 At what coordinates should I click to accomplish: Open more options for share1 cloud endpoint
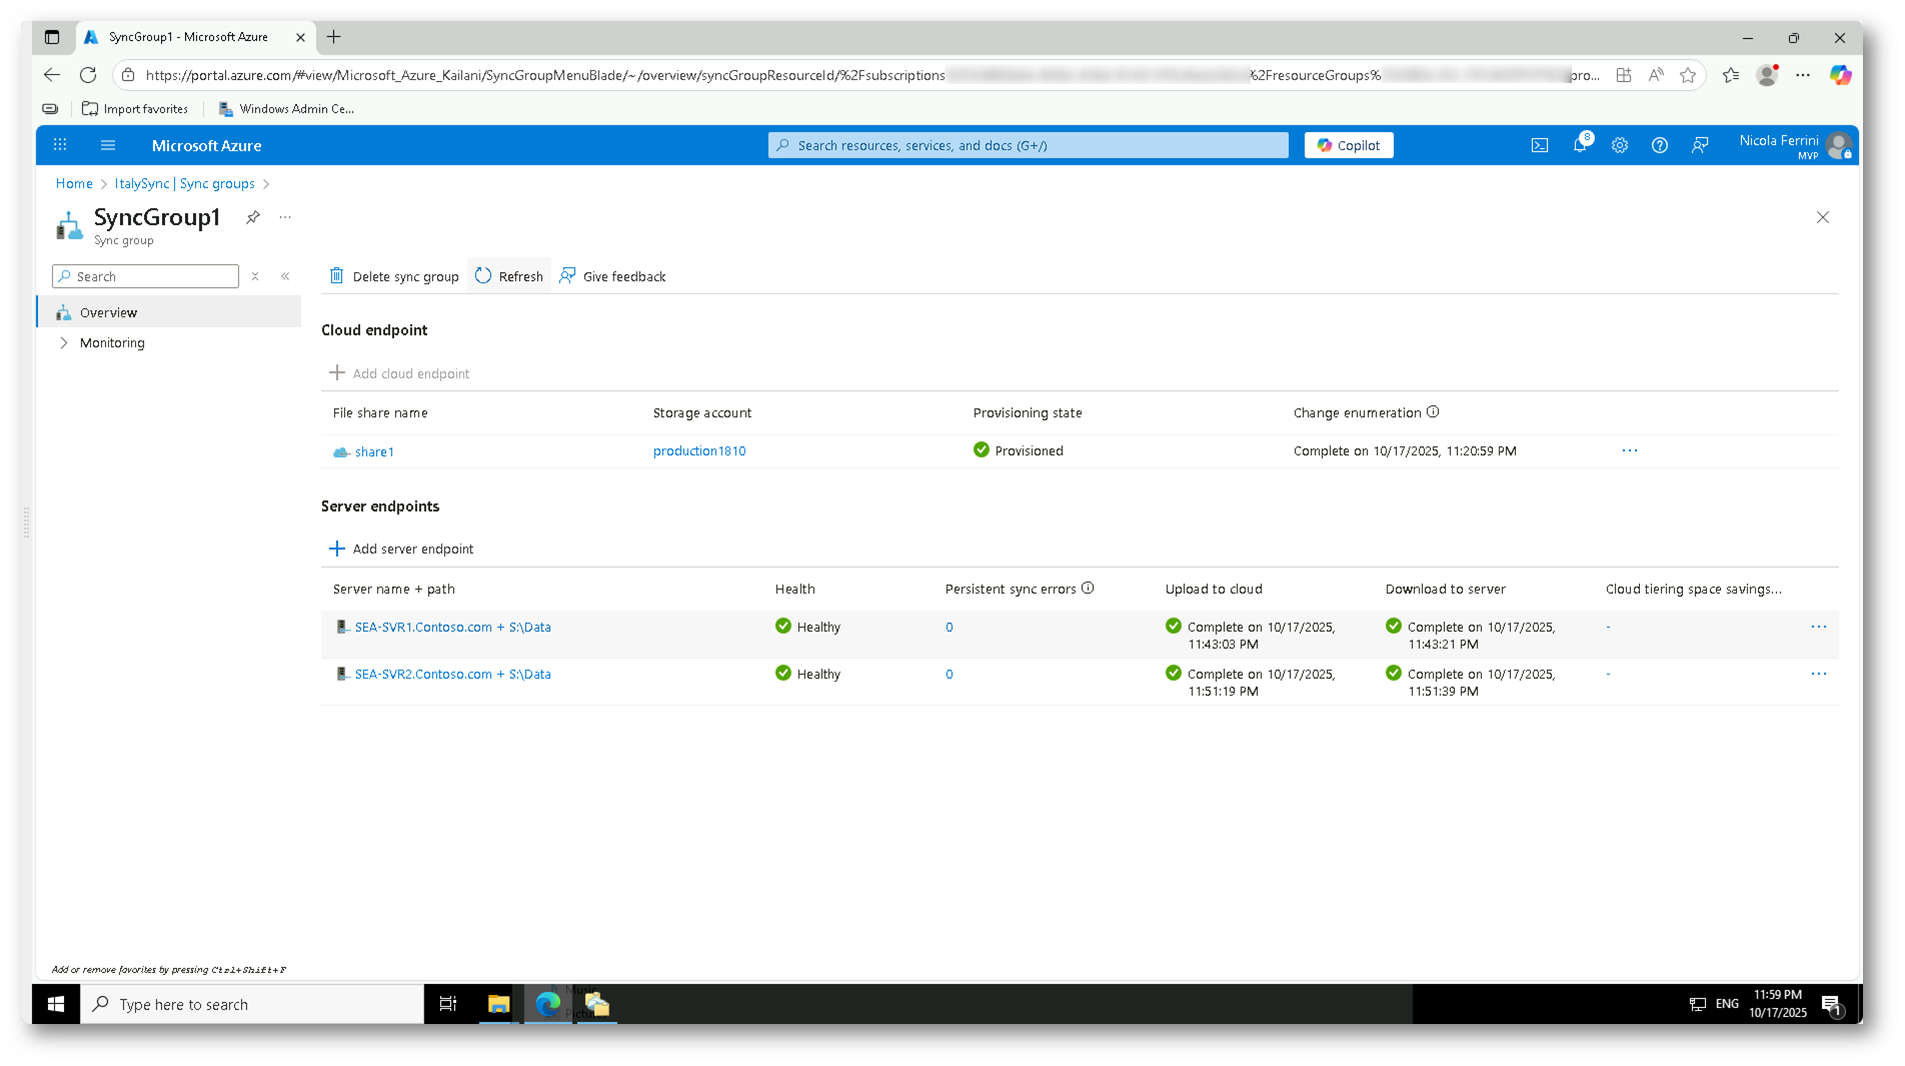1629,451
